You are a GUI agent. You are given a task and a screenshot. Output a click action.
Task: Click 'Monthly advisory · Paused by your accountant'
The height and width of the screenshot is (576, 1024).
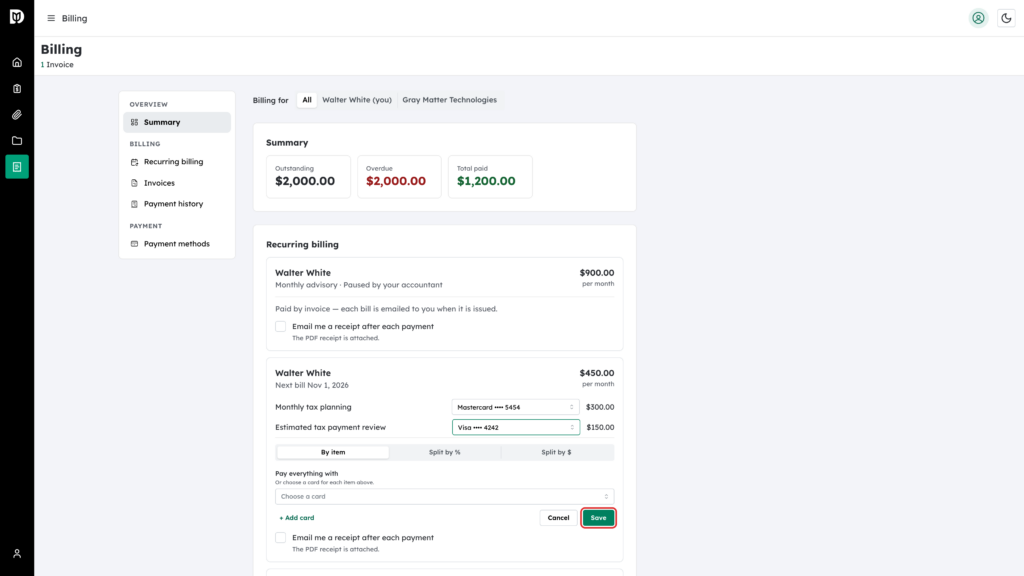(359, 285)
